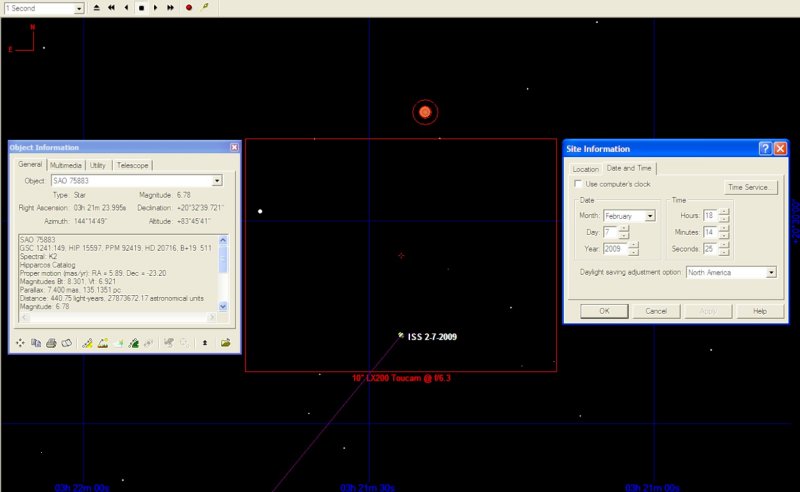Click the Seconds field showing 25
The width and height of the screenshot is (800, 492).
pyautogui.click(x=710, y=249)
